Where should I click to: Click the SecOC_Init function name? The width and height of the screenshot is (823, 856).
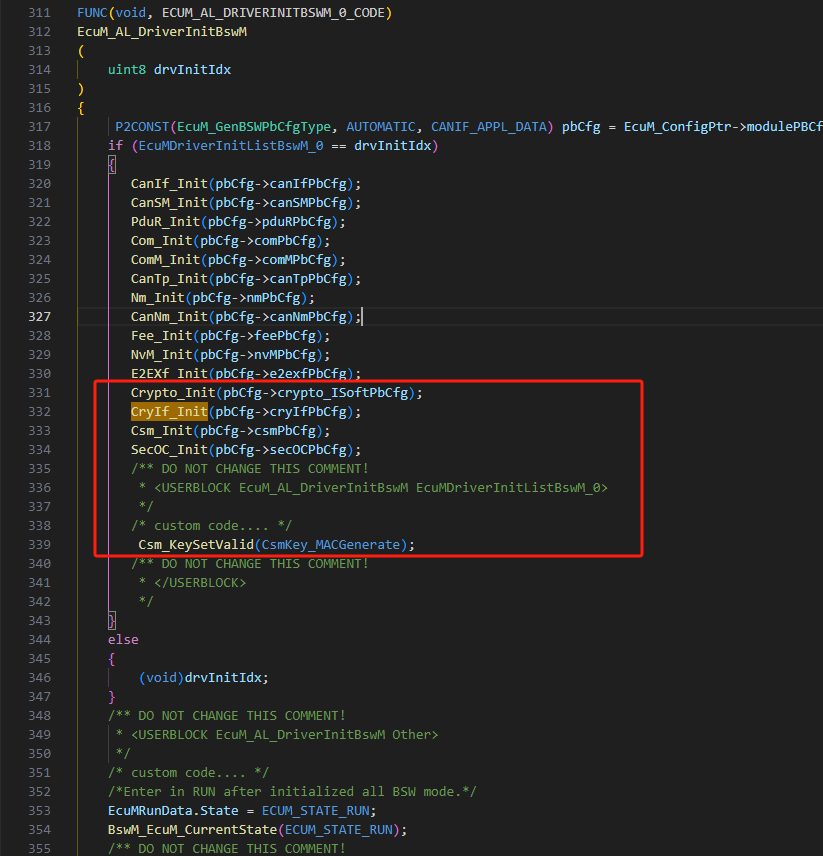(x=168, y=450)
